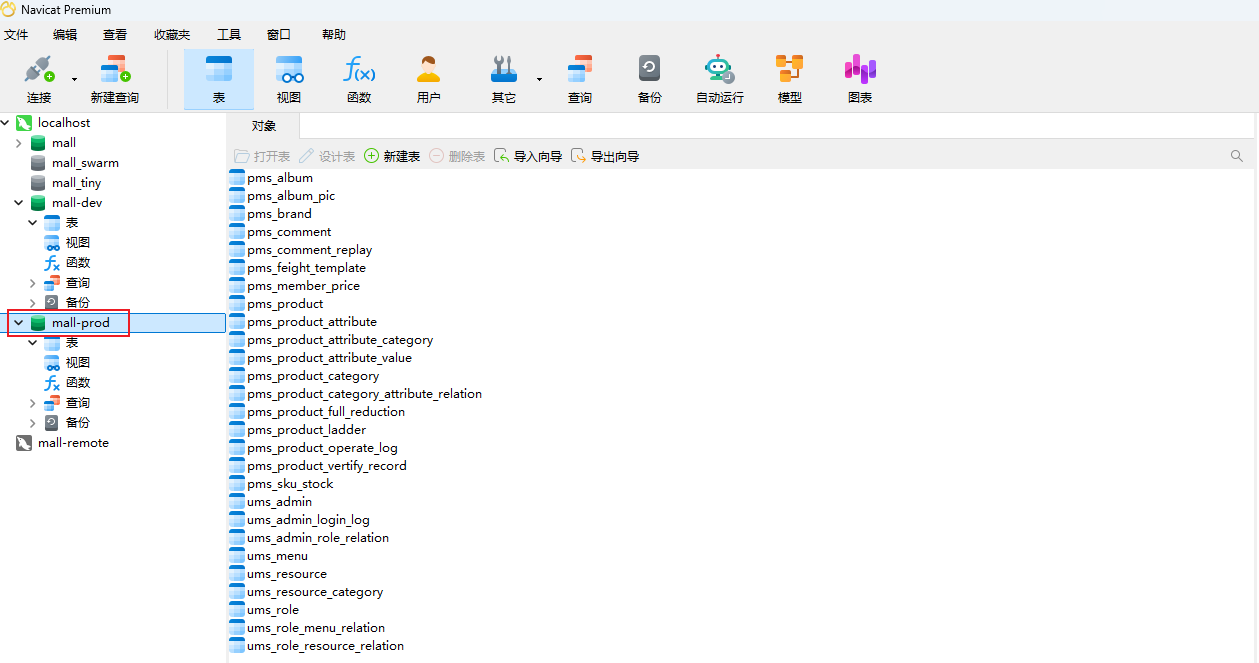
Task: Select the ums_resource_category table
Action: (x=315, y=592)
